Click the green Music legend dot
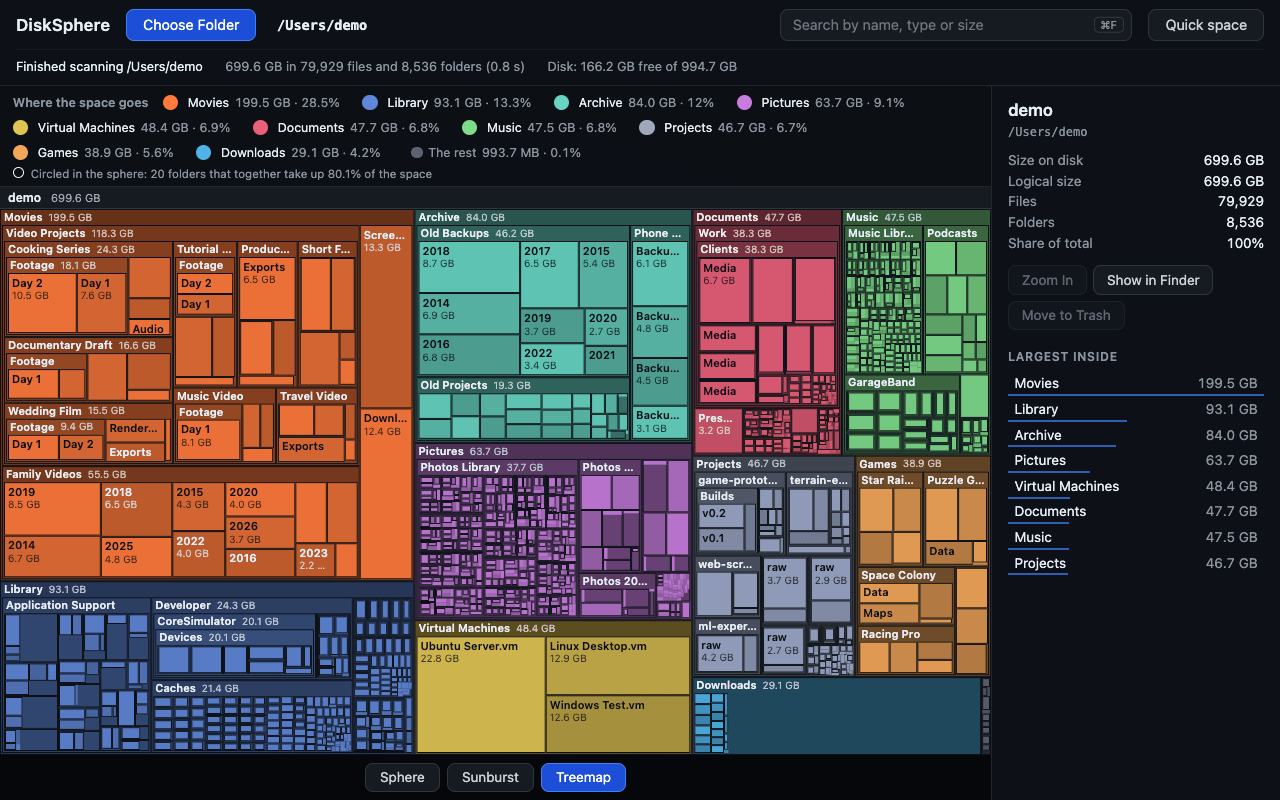This screenshot has height=800, width=1280. coord(469,127)
